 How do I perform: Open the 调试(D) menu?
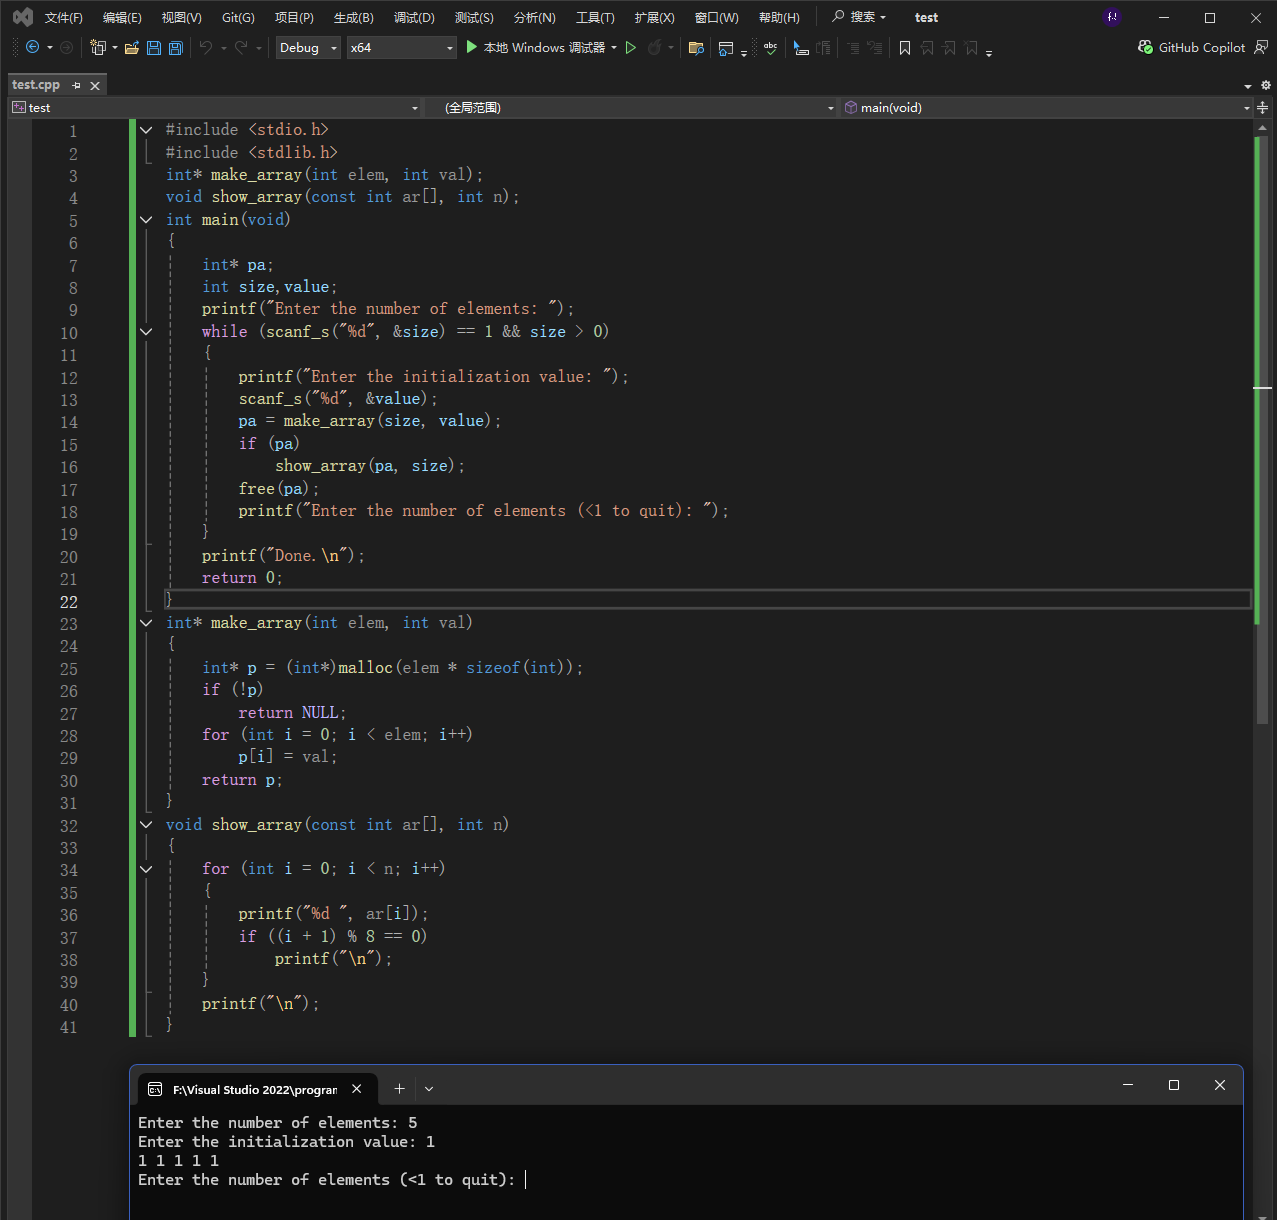[414, 17]
